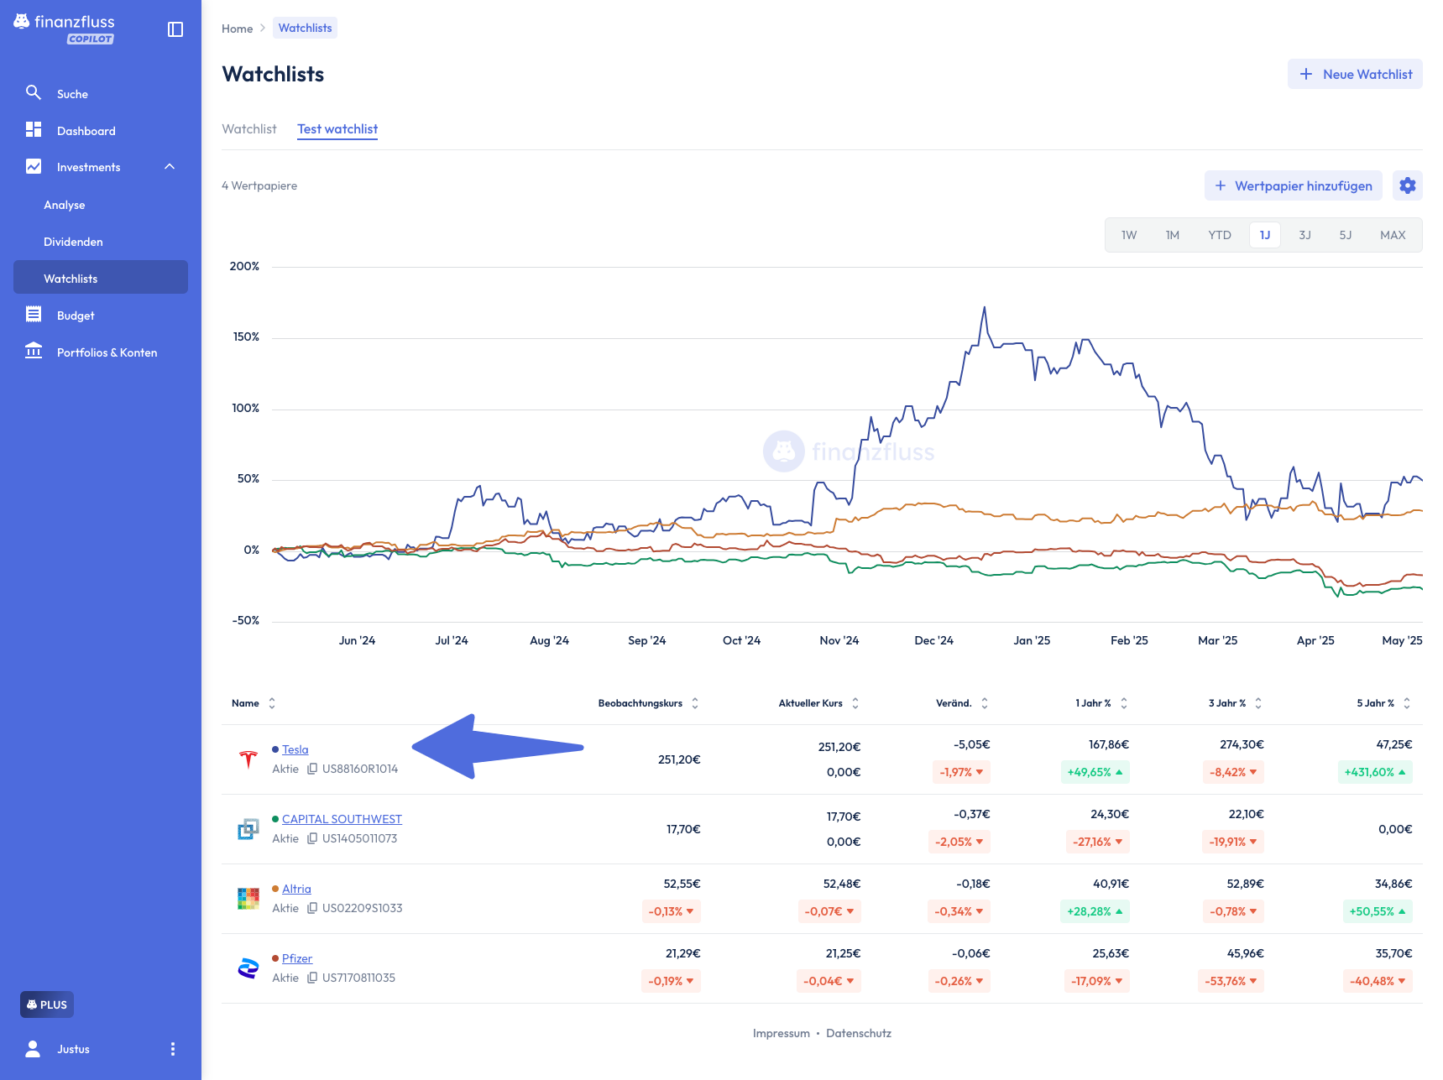Image resolution: width=1443 pixels, height=1080 pixels.
Task: Click Altria's orange legend color dot
Action: pyautogui.click(x=275, y=889)
